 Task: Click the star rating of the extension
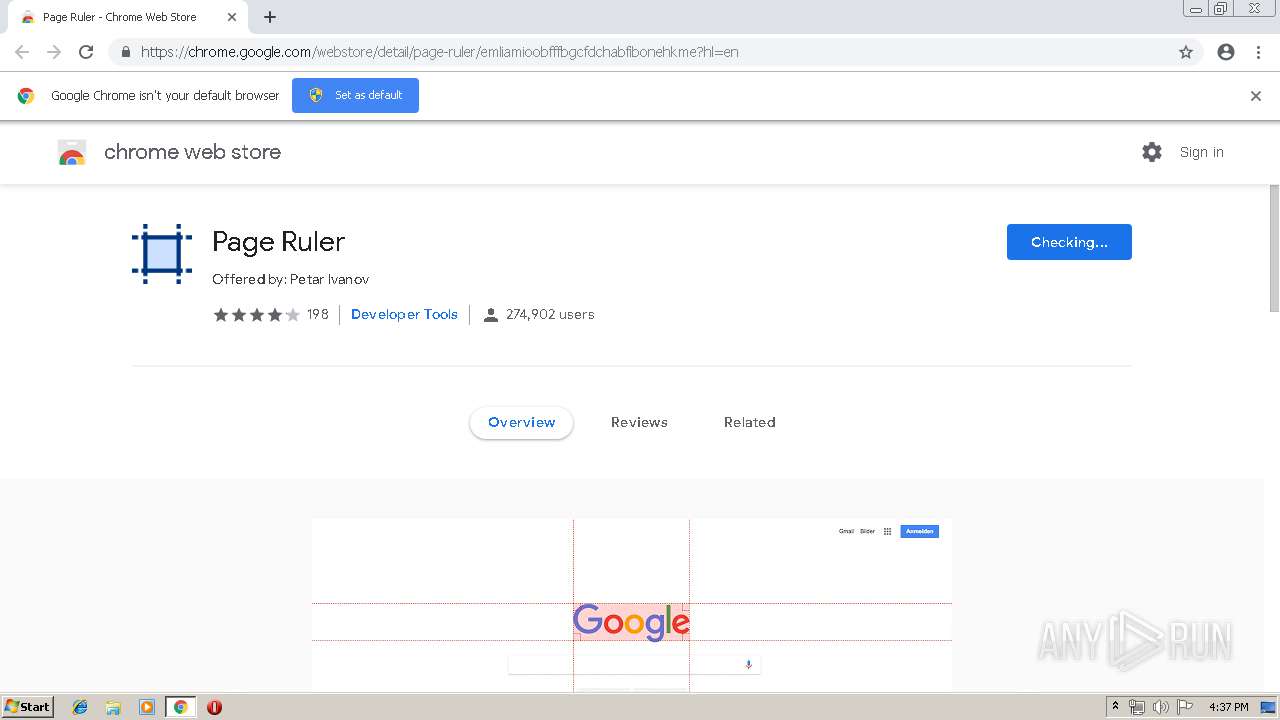[256, 314]
